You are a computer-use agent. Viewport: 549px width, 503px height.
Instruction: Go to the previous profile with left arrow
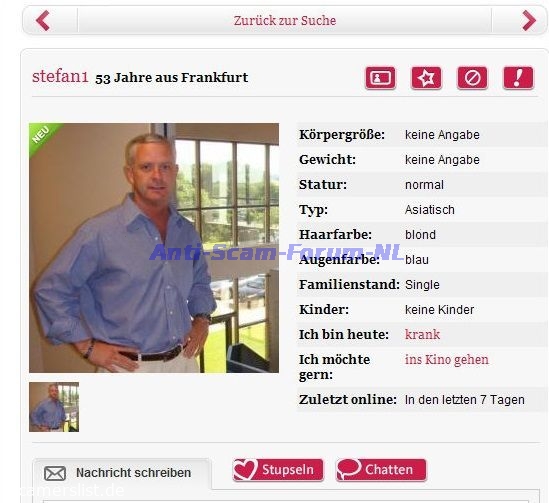43,21
